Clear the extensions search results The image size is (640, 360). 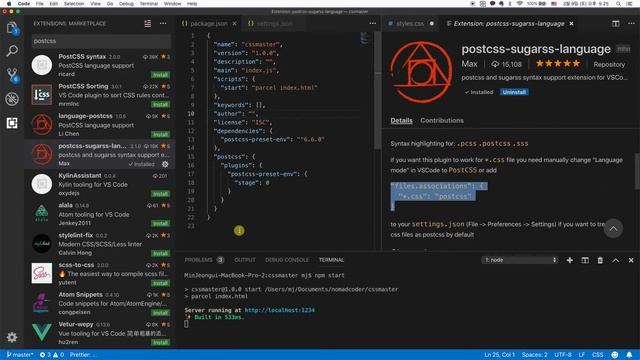(x=147, y=24)
